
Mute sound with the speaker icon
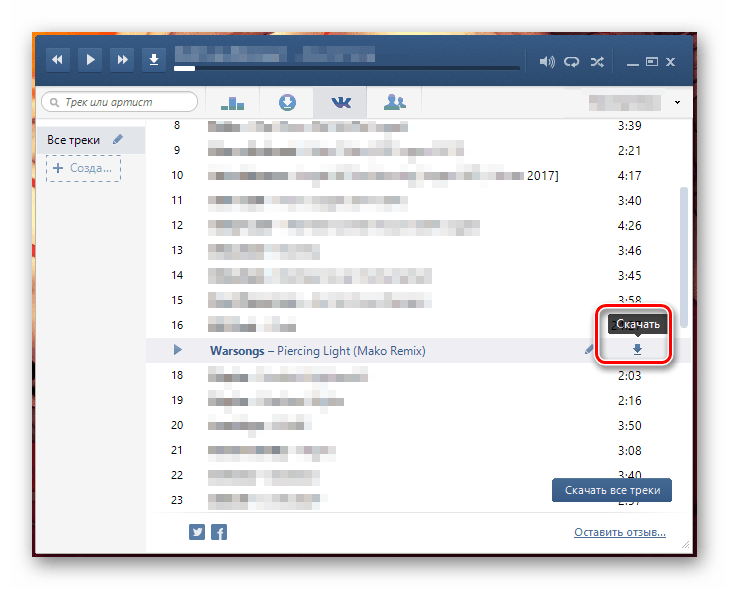click(x=547, y=61)
